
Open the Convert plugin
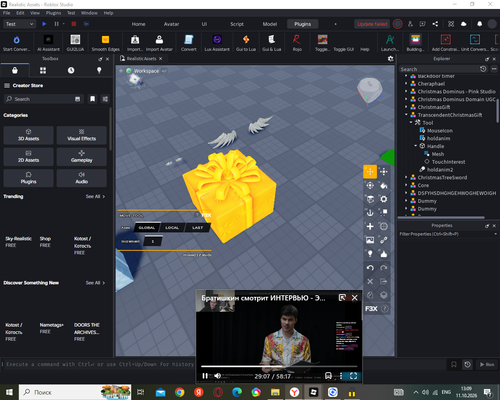click(x=189, y=43)
